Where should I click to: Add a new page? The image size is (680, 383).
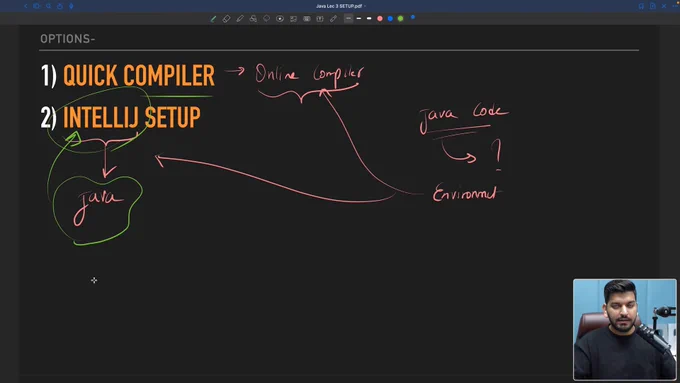pyautogui.click(x=653, y=6)
